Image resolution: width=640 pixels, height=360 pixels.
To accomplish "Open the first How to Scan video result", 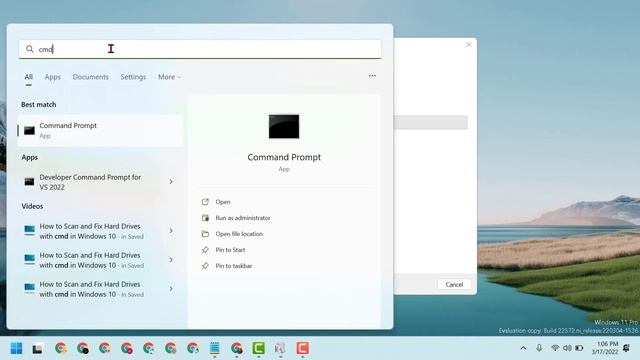I will tap(92, 231).
